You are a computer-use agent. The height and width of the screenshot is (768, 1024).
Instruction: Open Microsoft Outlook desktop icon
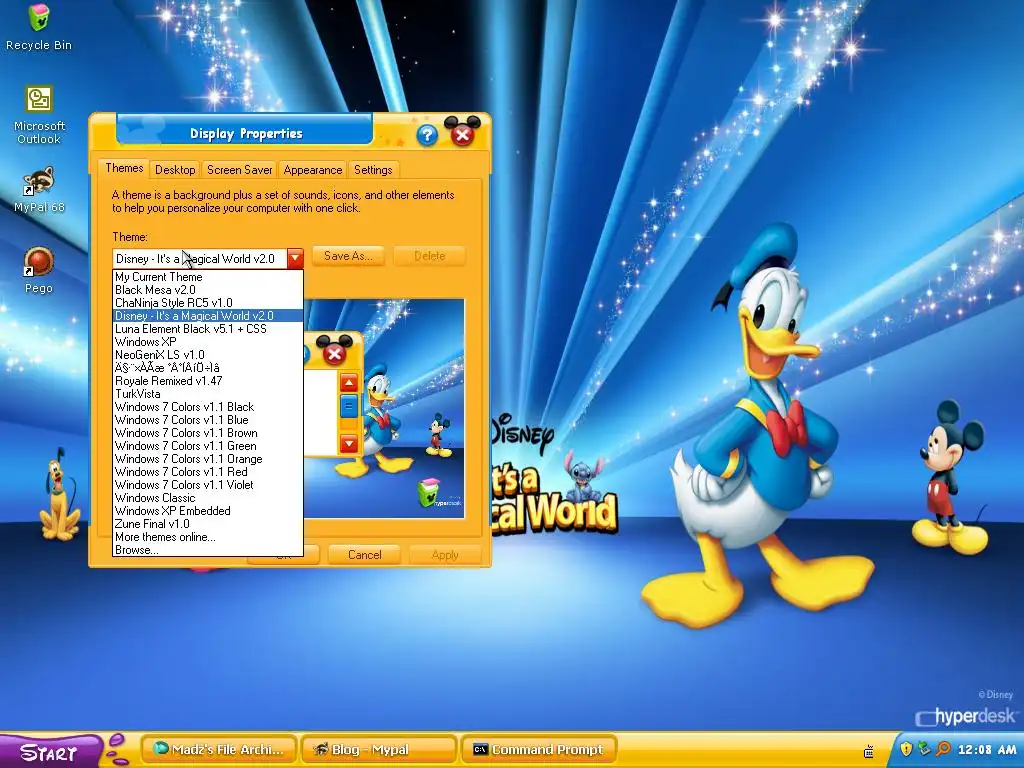[39, 114]
